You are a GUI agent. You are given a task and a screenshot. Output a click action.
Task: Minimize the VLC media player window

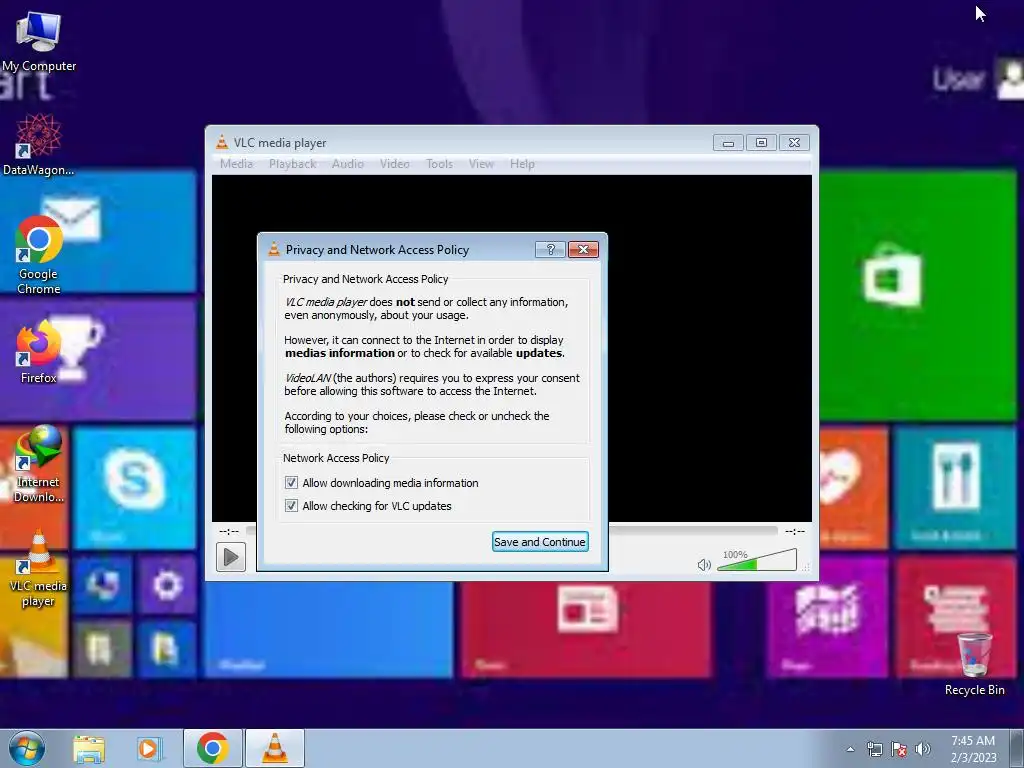click(x=728, y=142)
